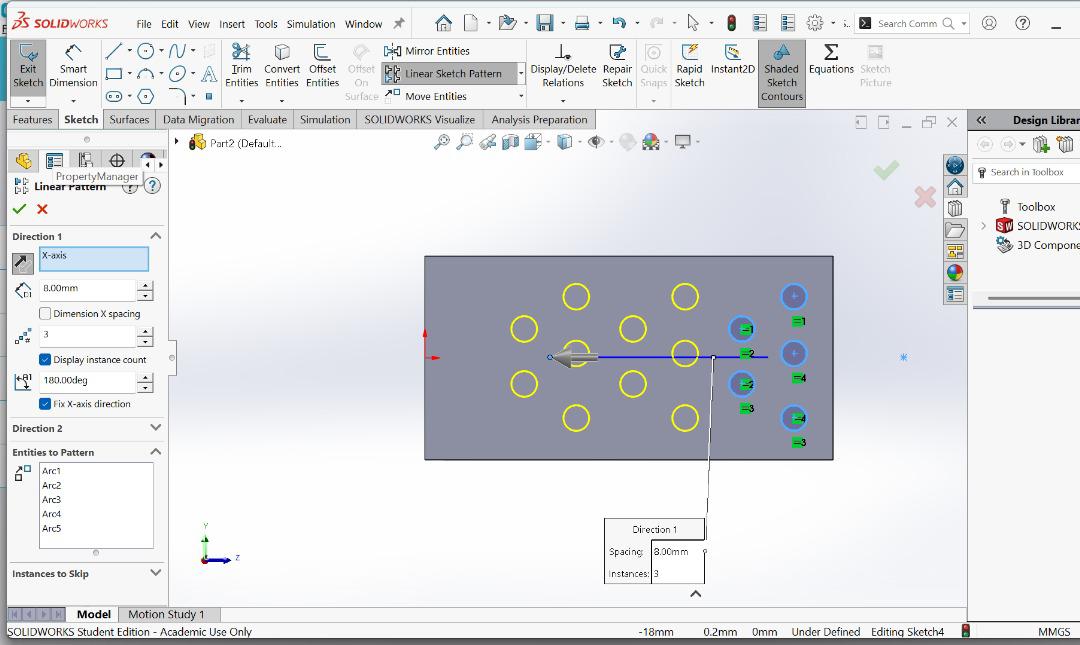The height and width of the screenshot is (645, 1080).
Task: Click the 8.00mm spacing field in PropertyManager
Action: pos(87,289)
